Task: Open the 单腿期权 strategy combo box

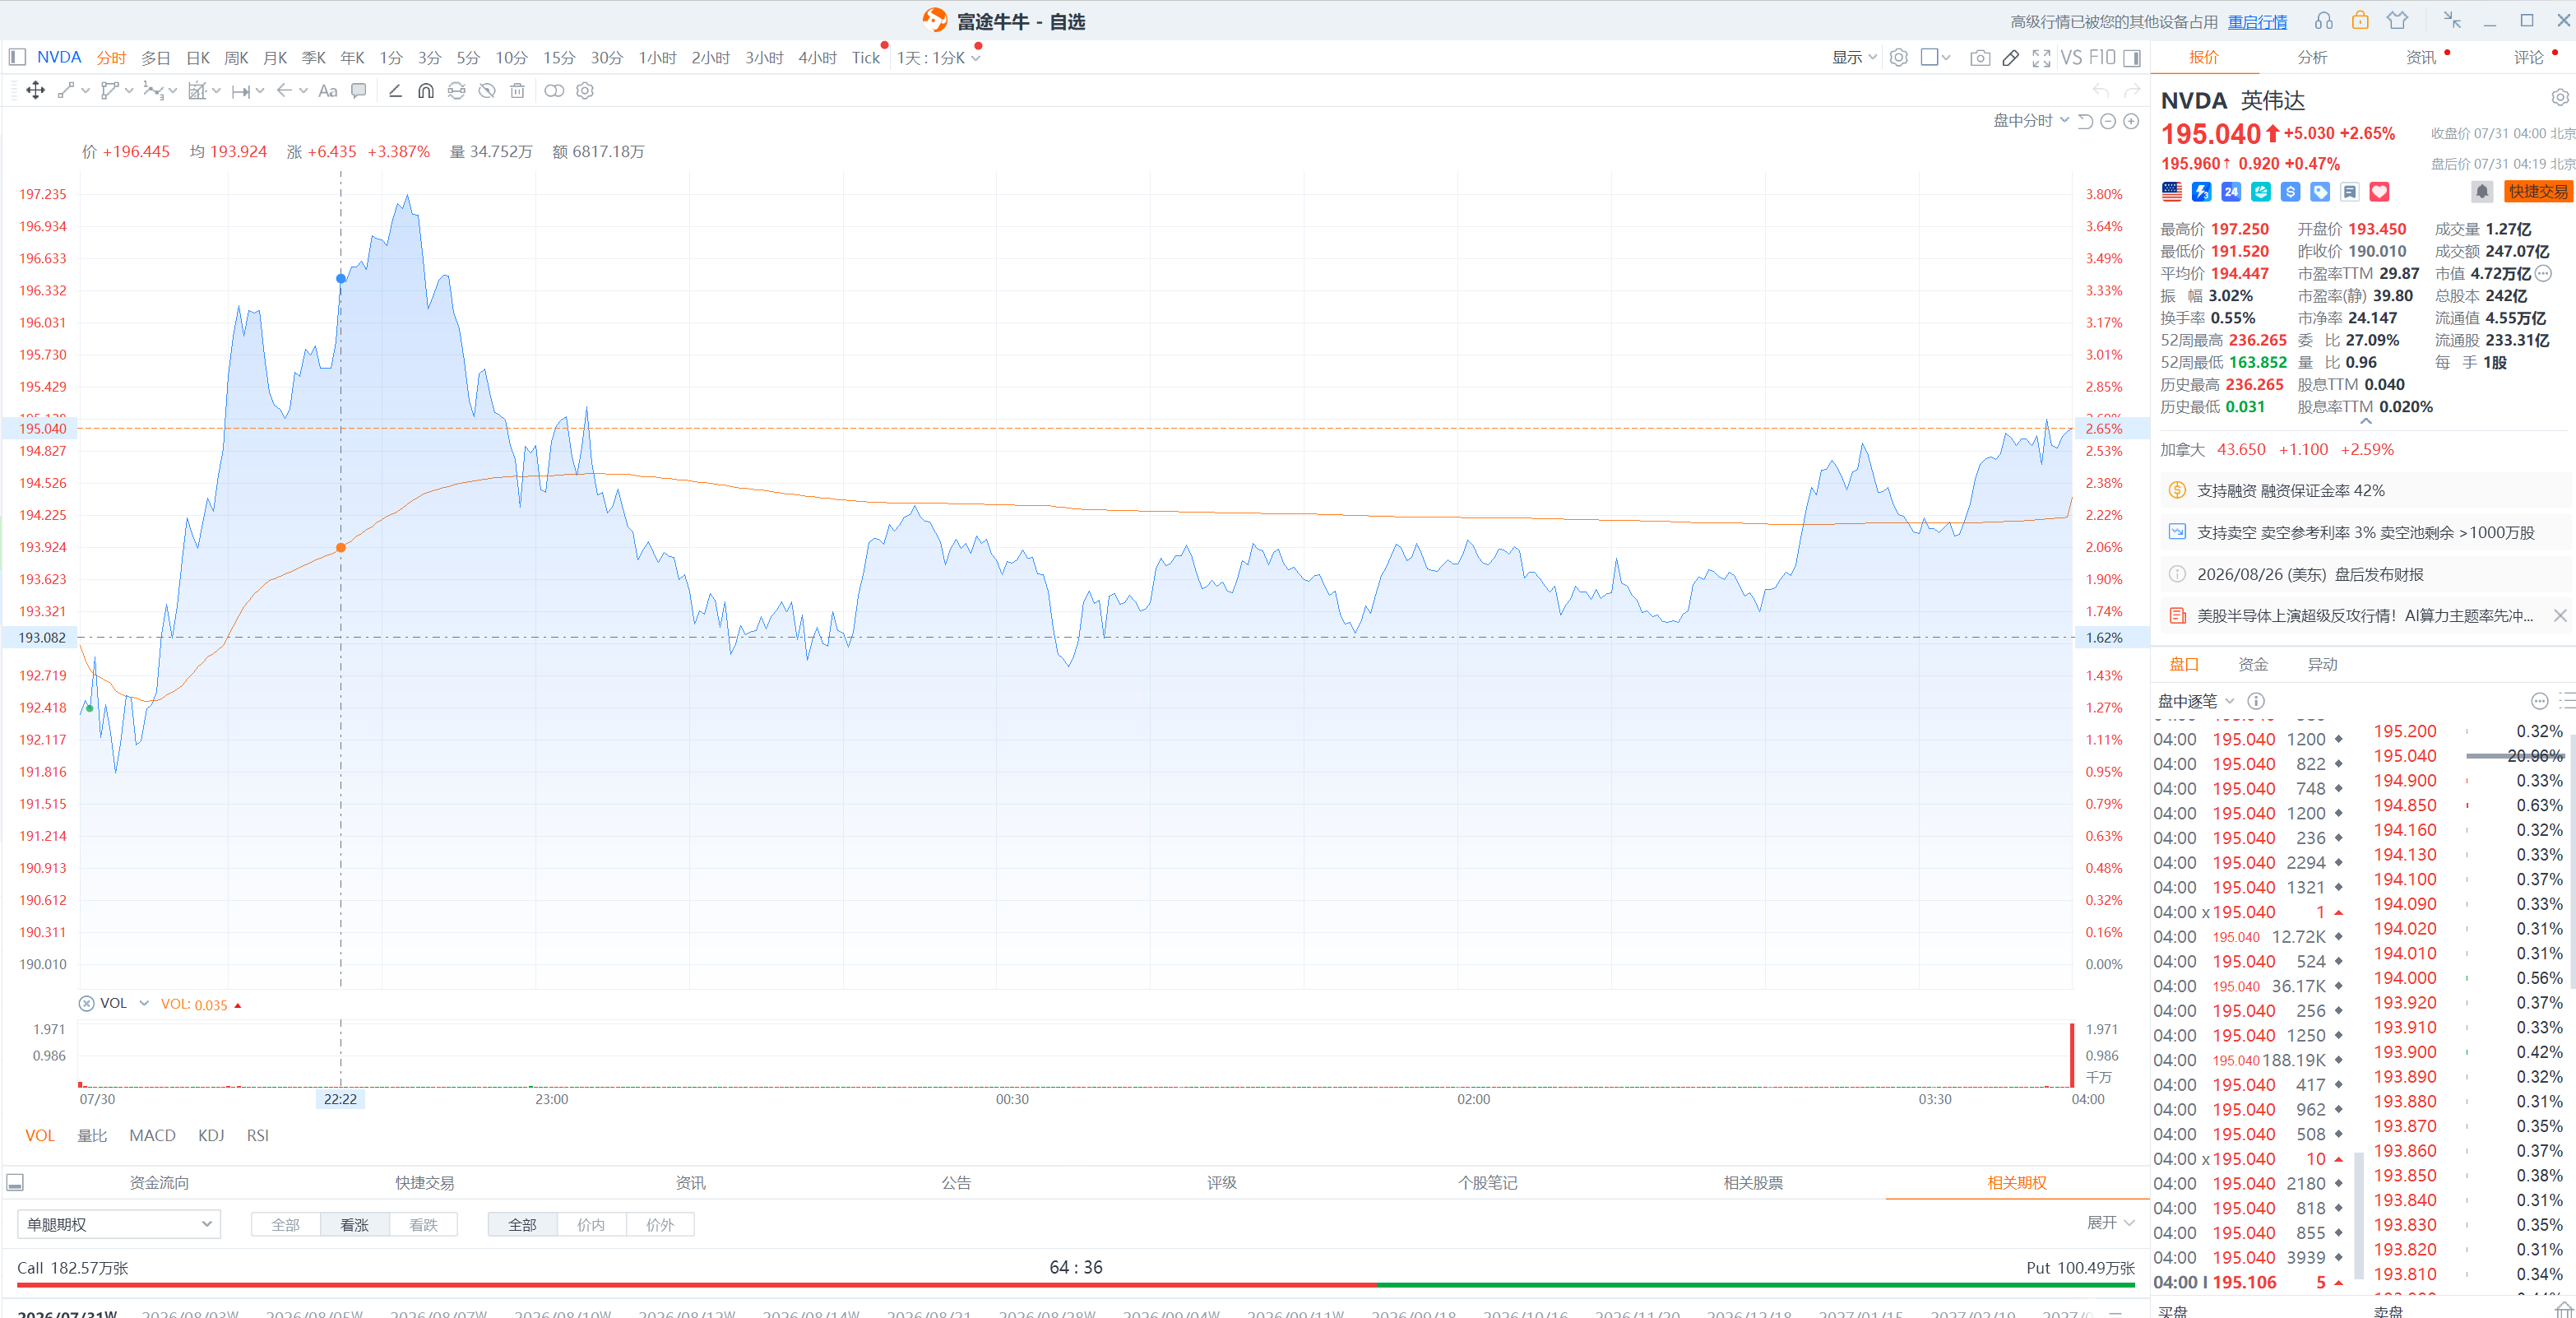Action: click(x=119, y=1225)
